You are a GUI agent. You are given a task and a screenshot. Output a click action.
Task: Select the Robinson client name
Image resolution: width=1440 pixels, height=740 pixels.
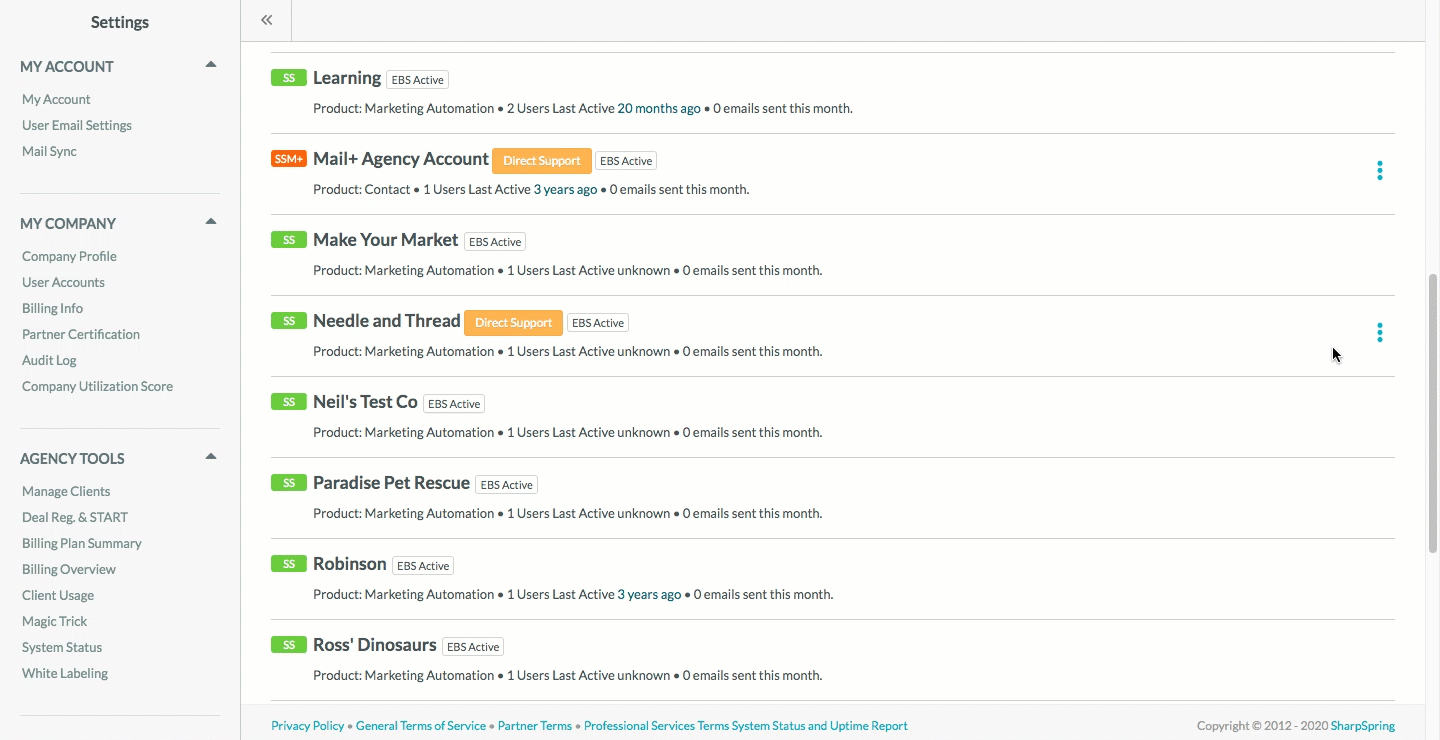[350, 564]
